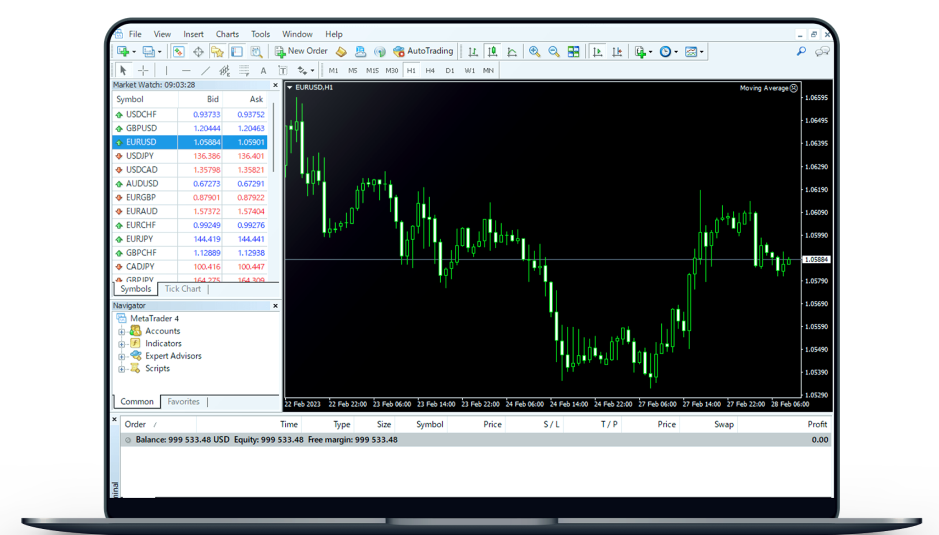Pick the text label 'A' tool
This screenshot has height=535, width=939.
click(x=263, y=71)
